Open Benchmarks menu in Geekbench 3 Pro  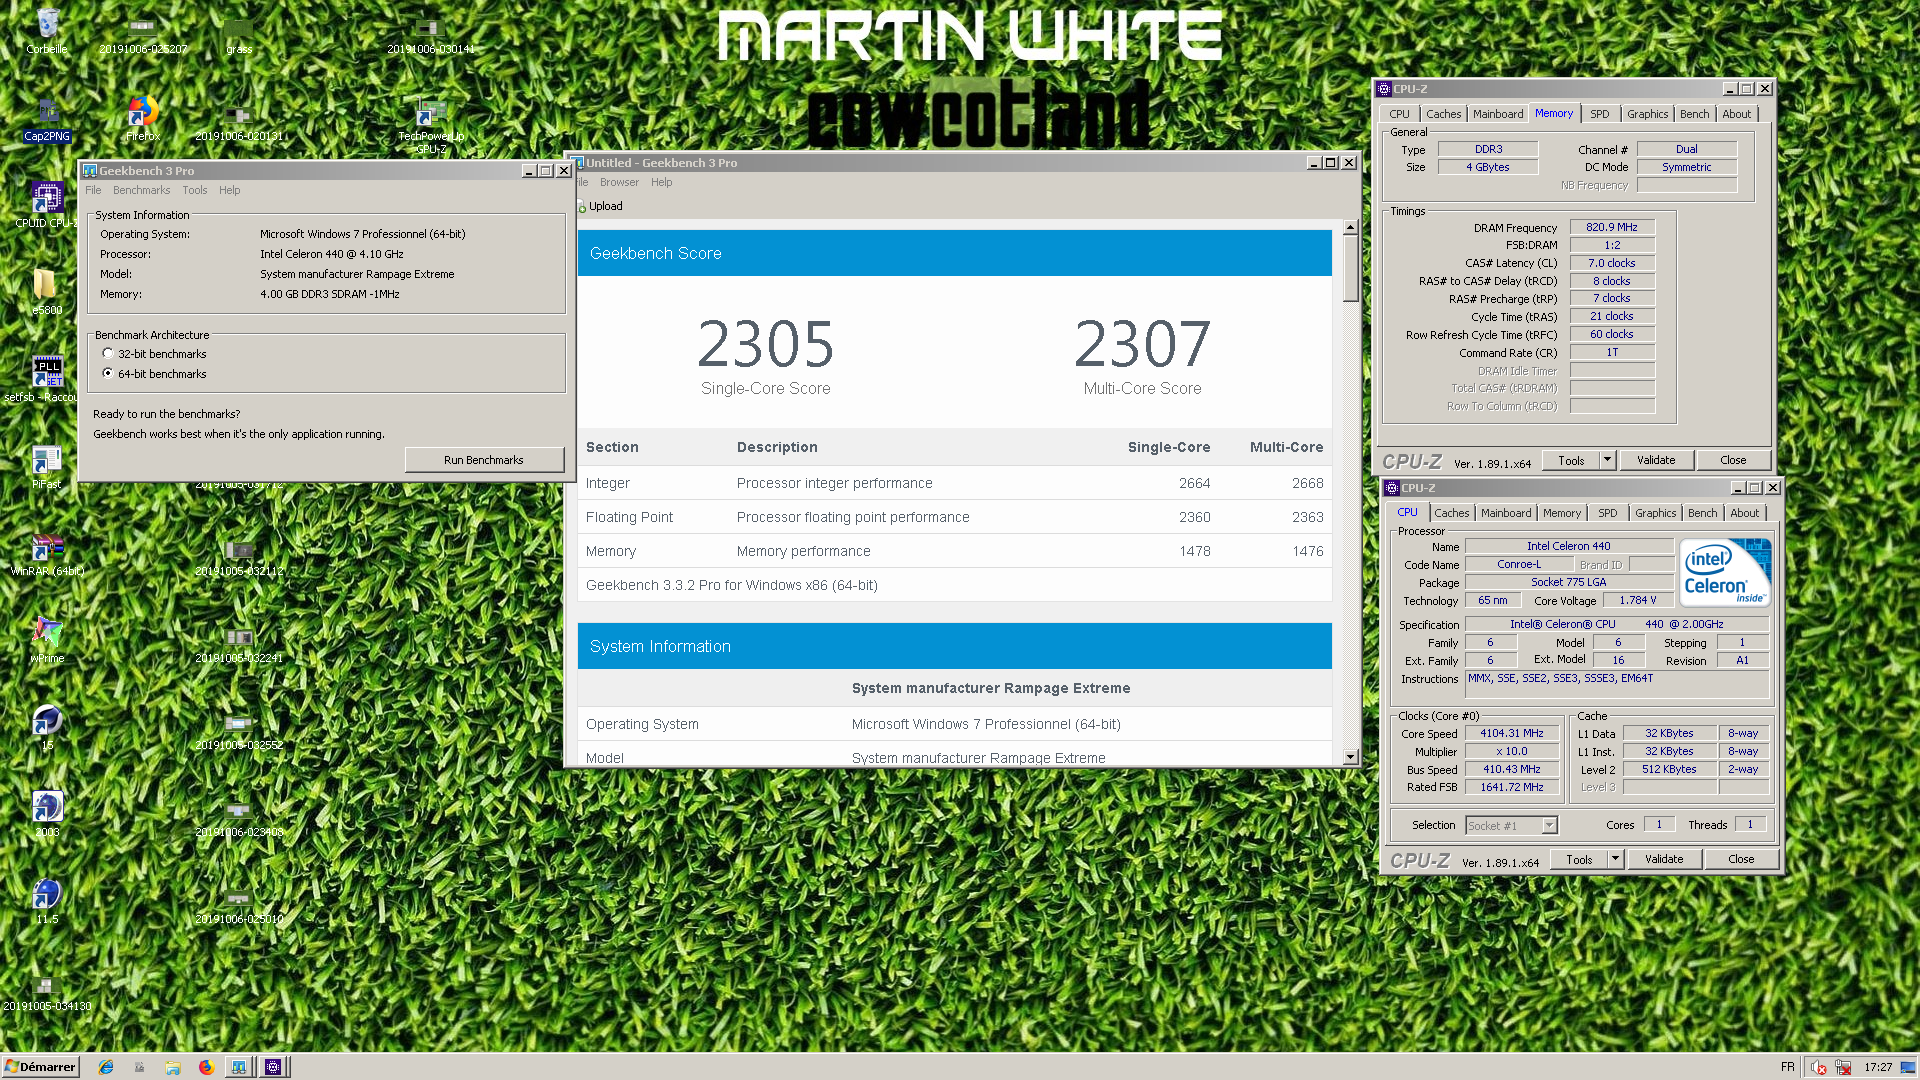pyautogui.click(x=141, y=190)
